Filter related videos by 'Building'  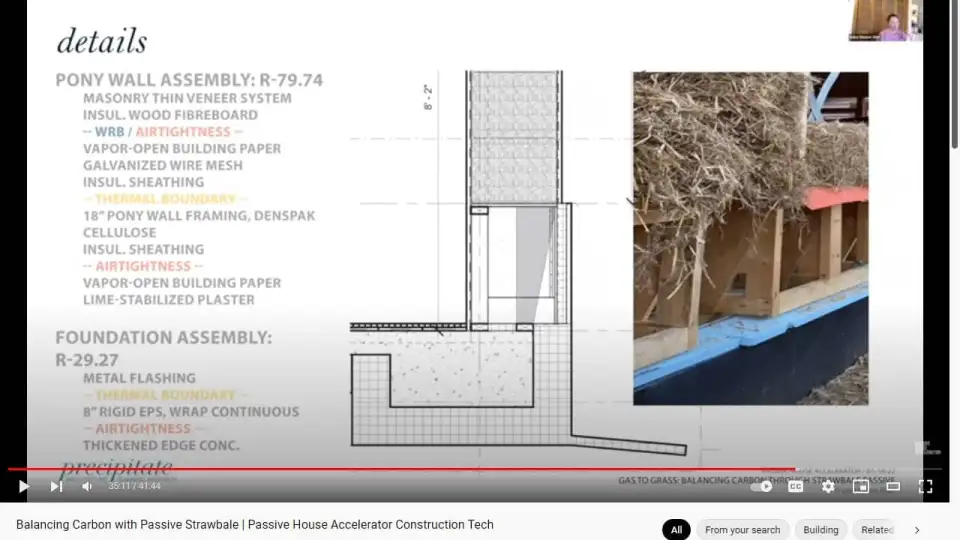click(821, 530)
